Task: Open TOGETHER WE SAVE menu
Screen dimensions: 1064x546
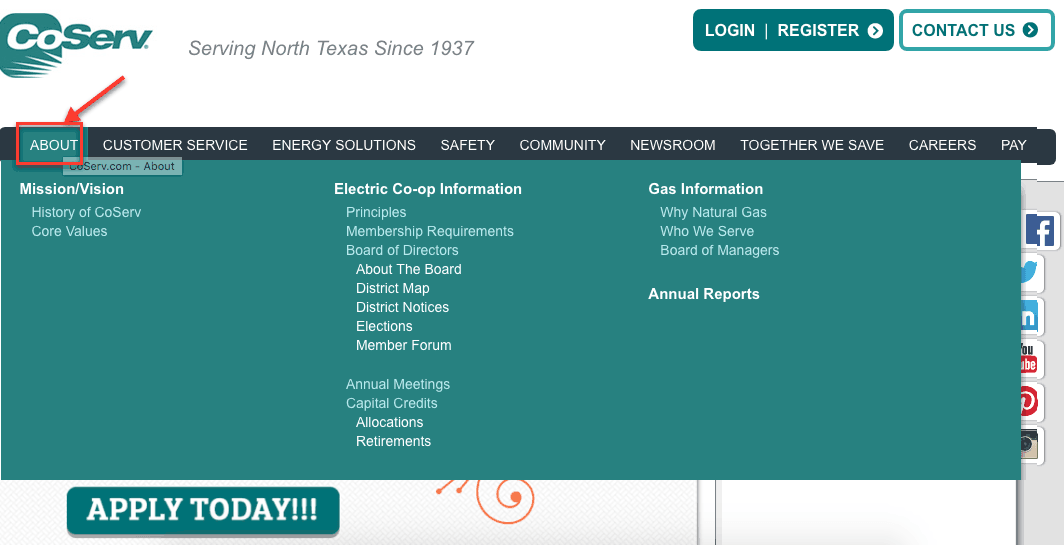Action: [x=812, y=145]
